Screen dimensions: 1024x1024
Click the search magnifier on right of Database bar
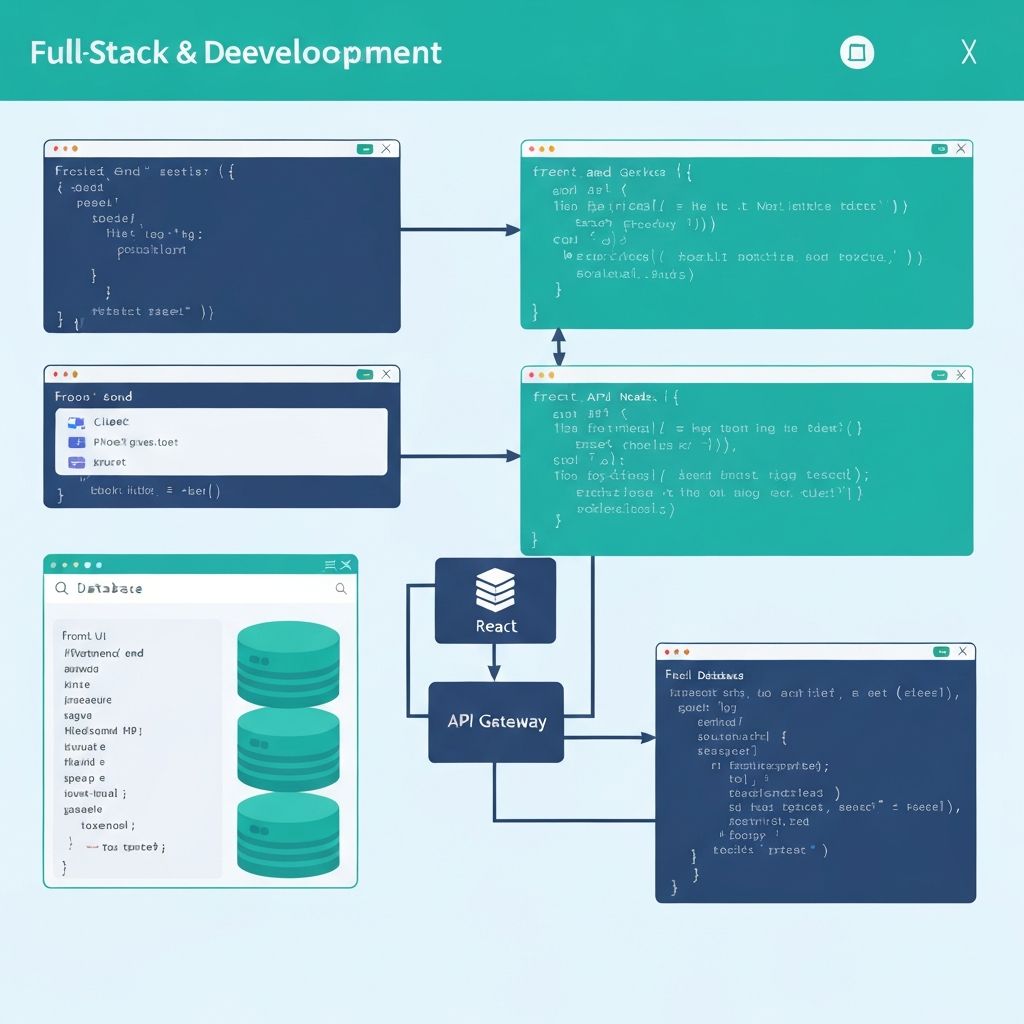tap(343, 588)
